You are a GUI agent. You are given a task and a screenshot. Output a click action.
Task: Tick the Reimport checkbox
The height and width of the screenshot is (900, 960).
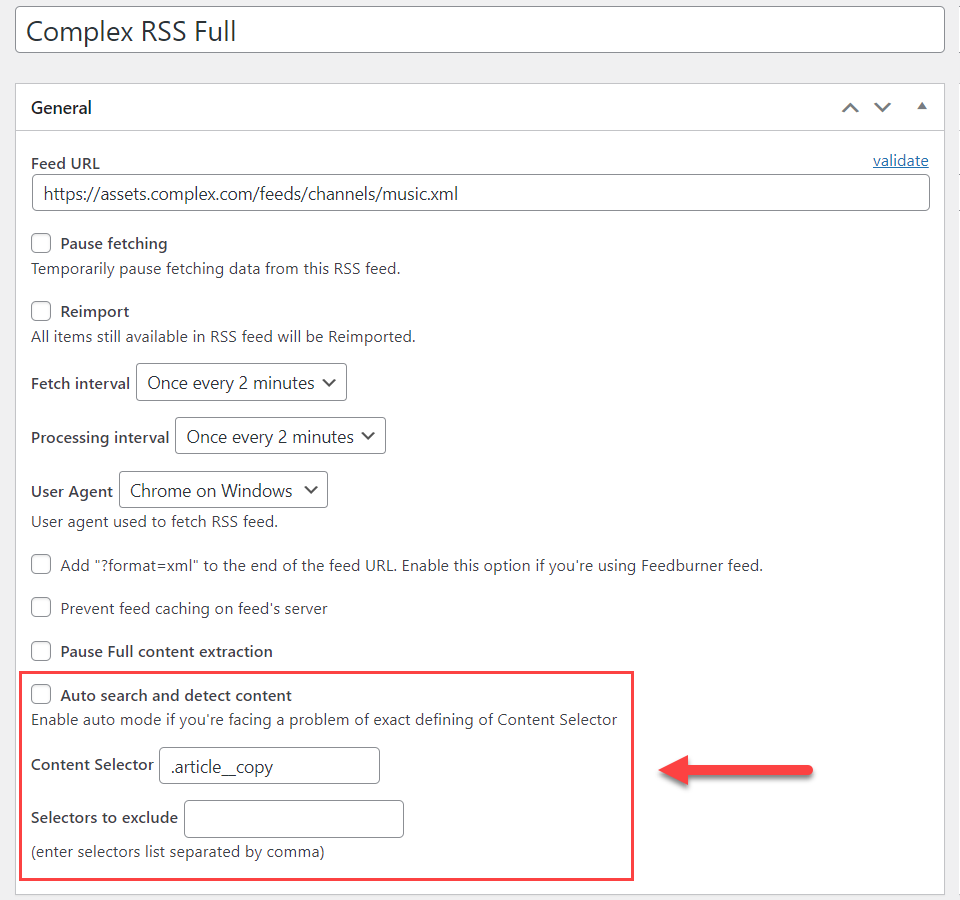pos(41,311)
